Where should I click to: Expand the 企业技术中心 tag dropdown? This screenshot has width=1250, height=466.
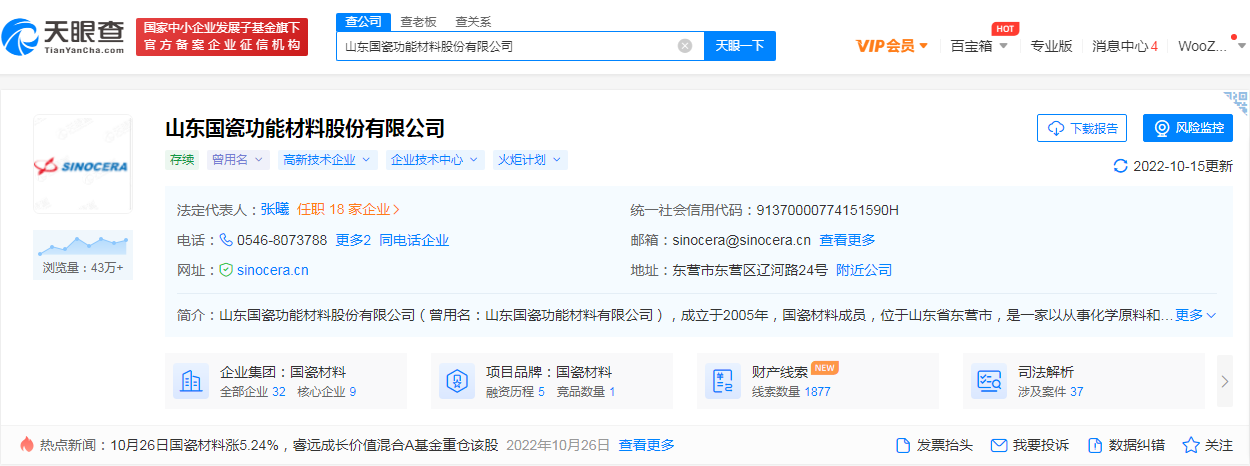tap(435, 159)
